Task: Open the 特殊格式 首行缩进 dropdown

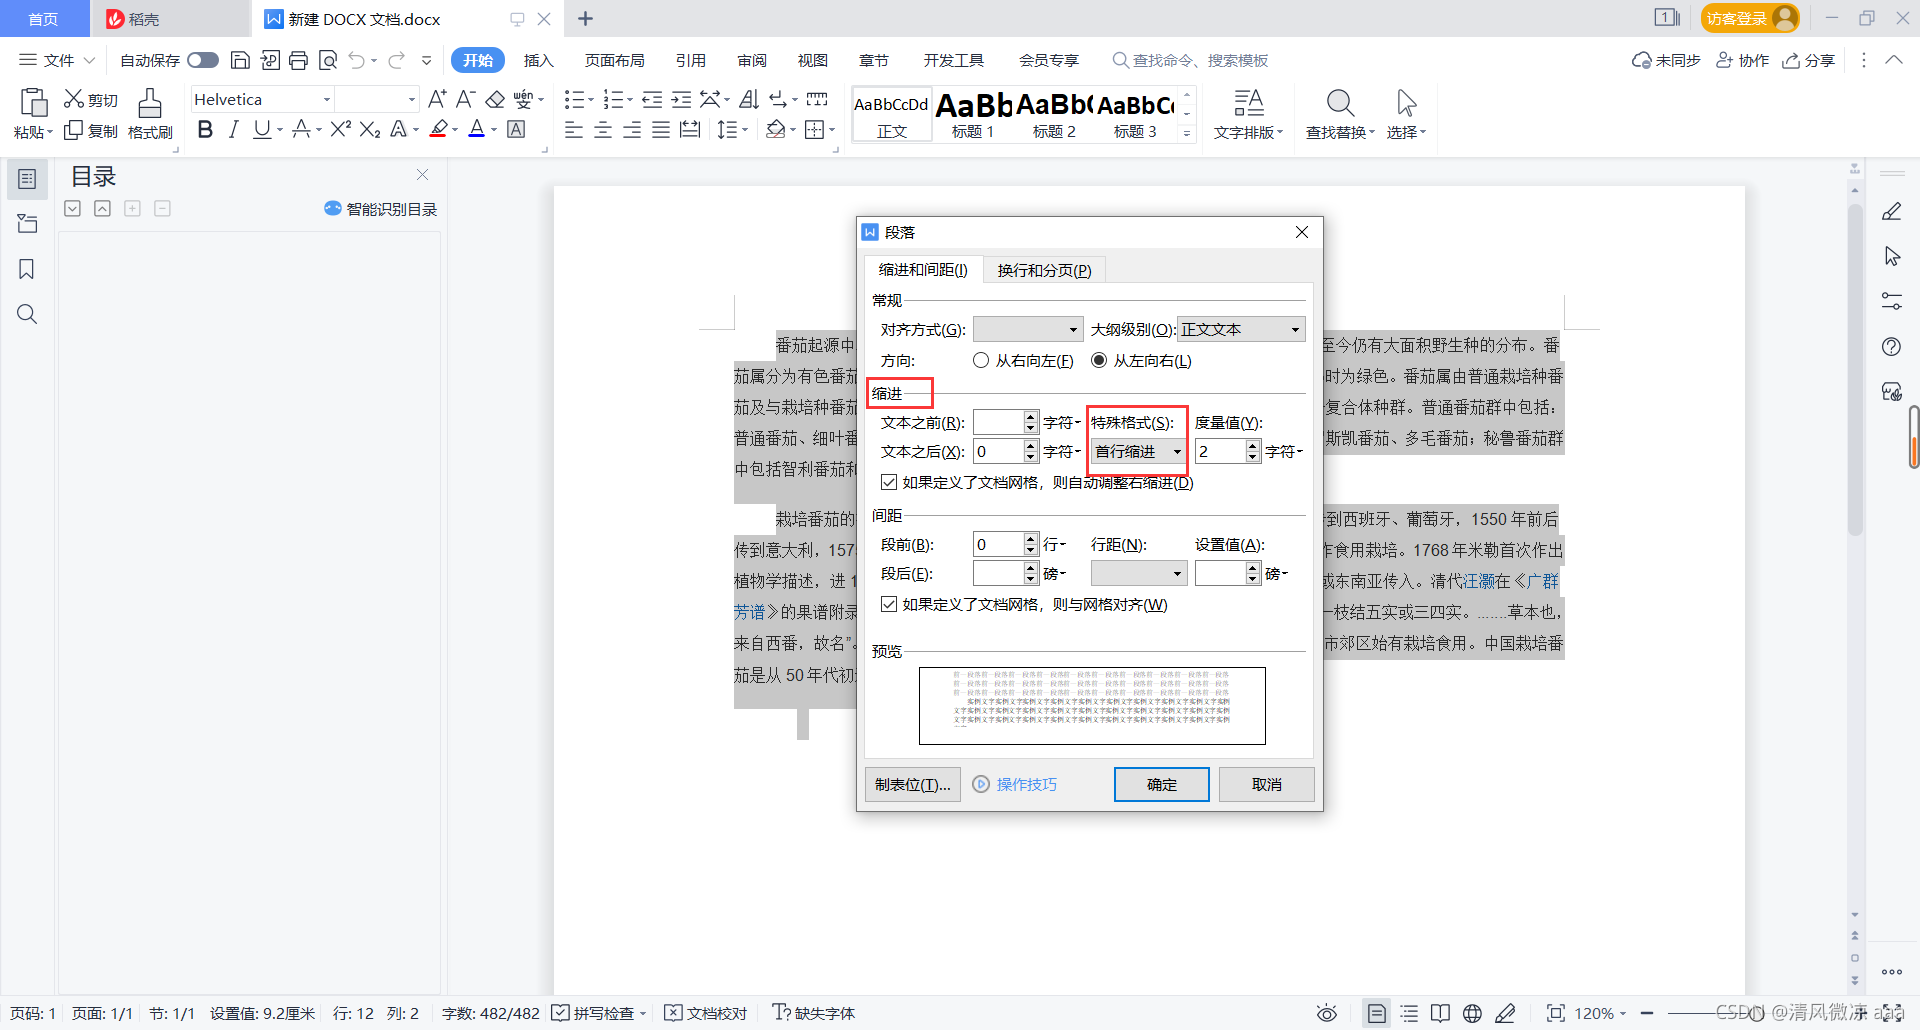Action: 1177,452
